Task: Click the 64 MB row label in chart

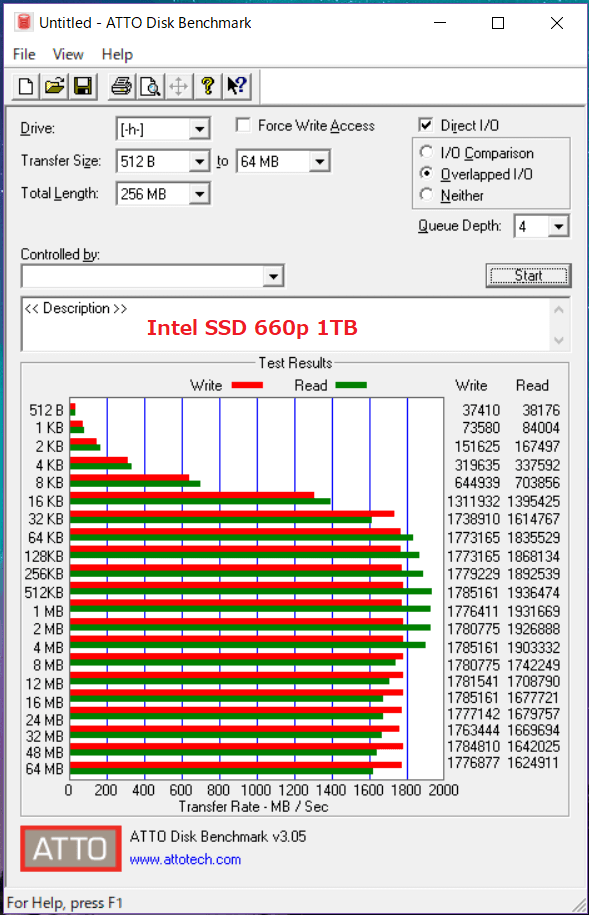Action: click(44, 769)
